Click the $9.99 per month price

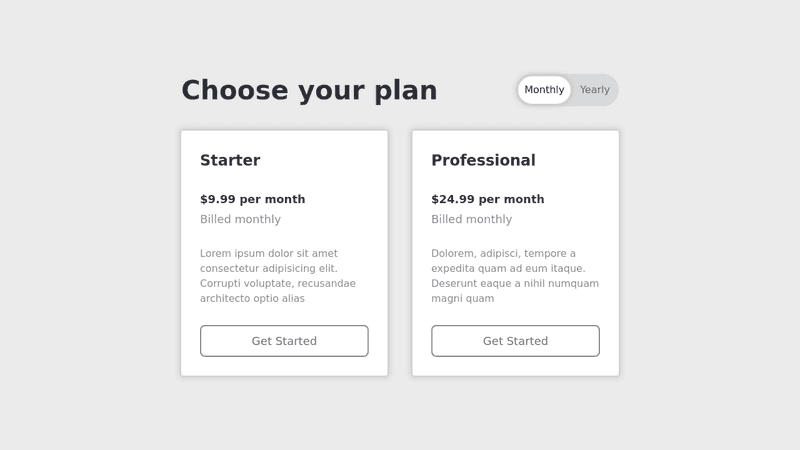[252, 199]
